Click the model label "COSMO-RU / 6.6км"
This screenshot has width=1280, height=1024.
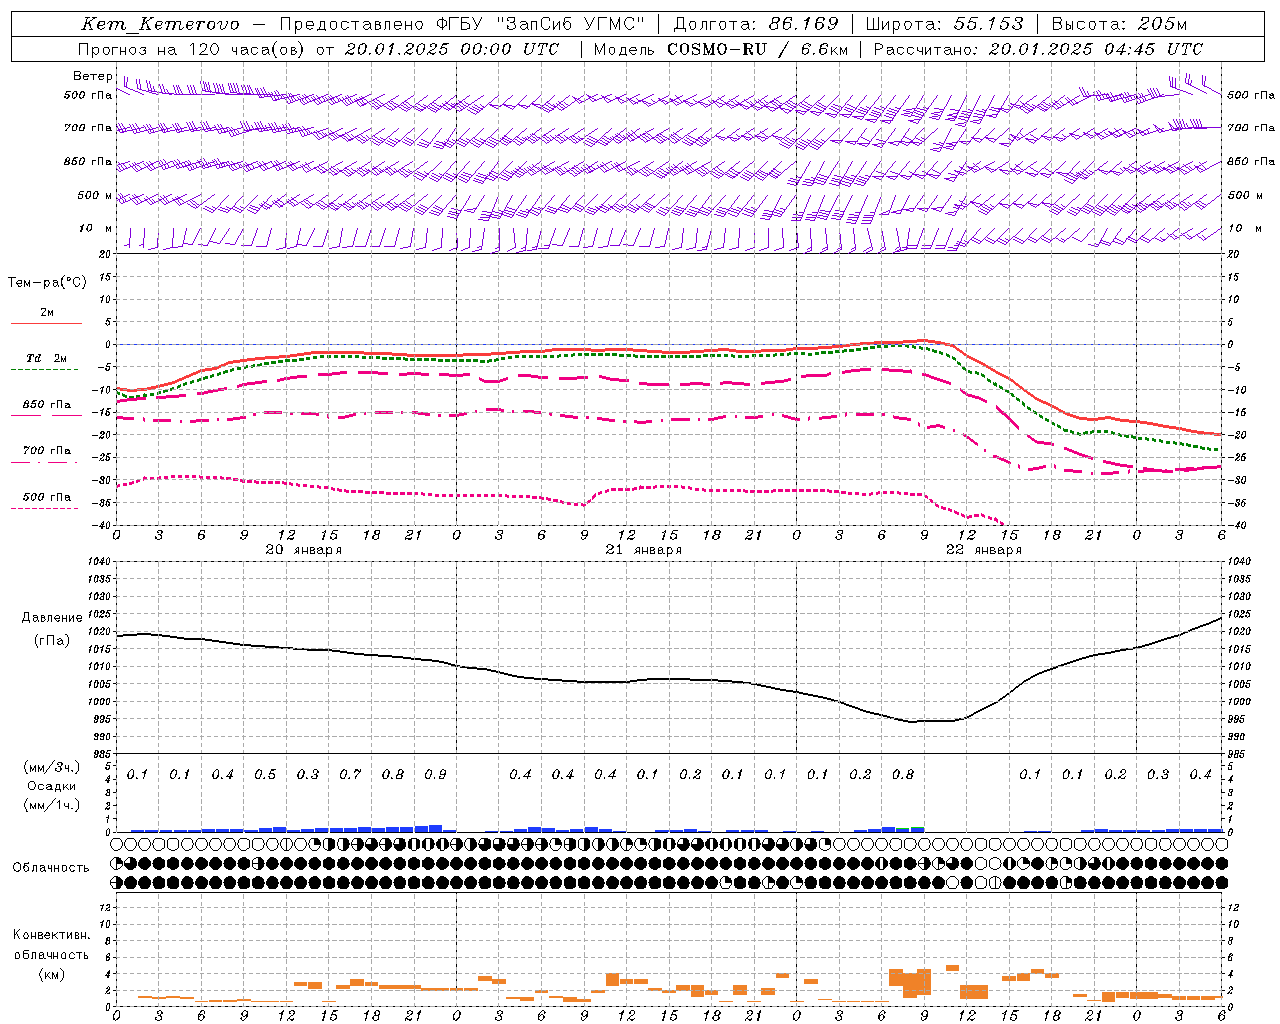point(757,49)
